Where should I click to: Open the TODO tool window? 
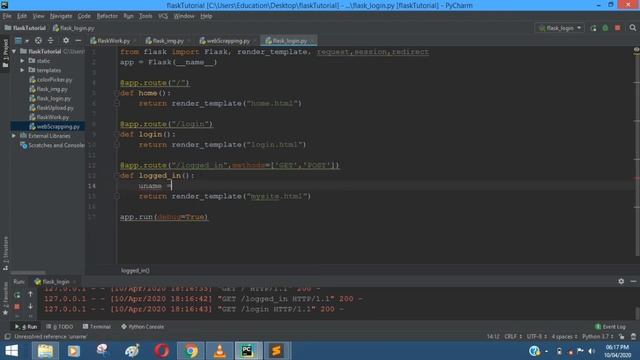[60, 327]
